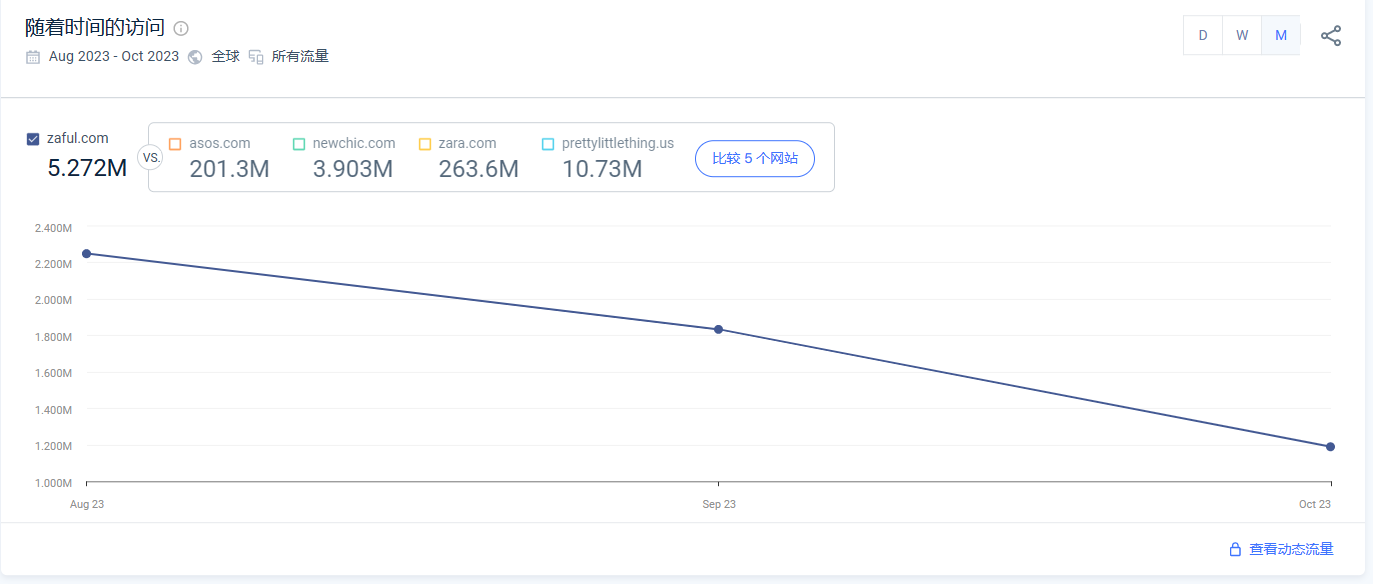Screen dimensions: 1373x584
Task: Switch to weekly view W
Action: coord(1242,35)
